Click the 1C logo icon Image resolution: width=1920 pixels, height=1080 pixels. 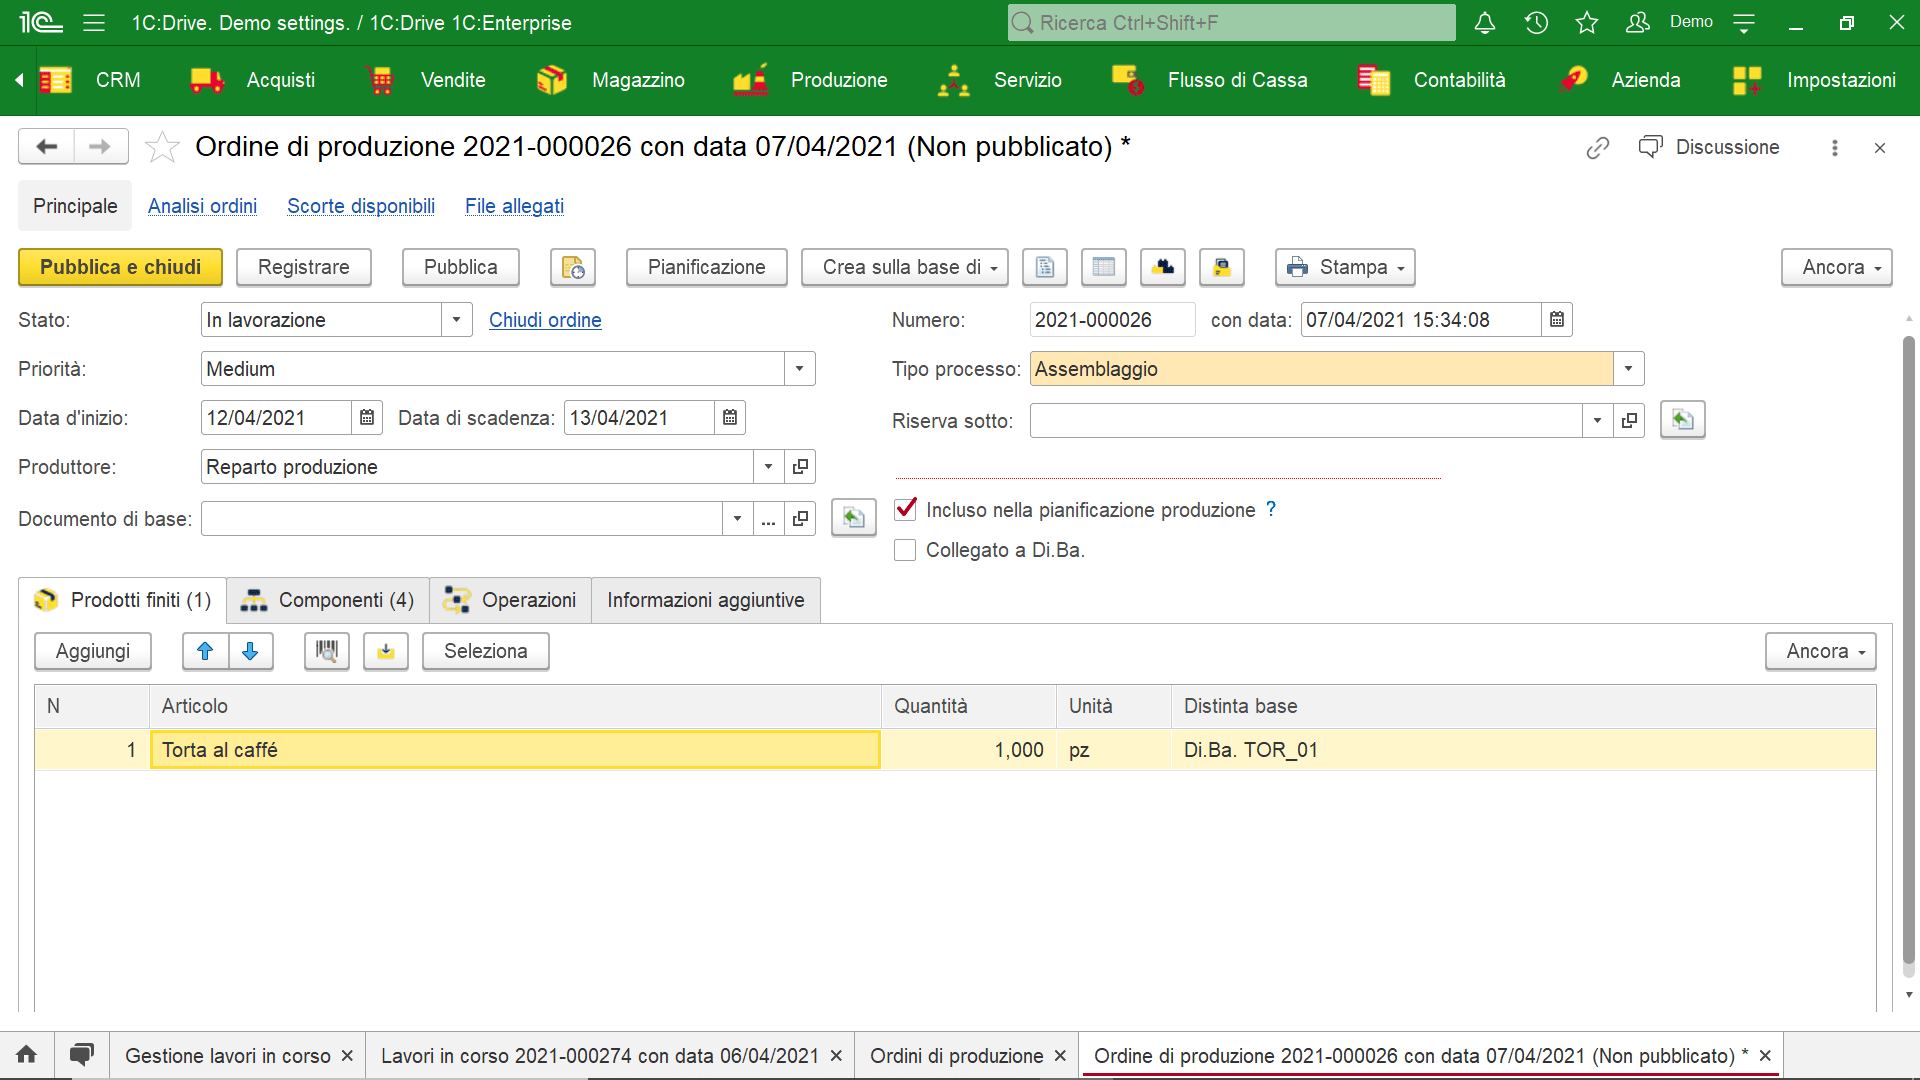pyautogui.click(x=41, y=23)
